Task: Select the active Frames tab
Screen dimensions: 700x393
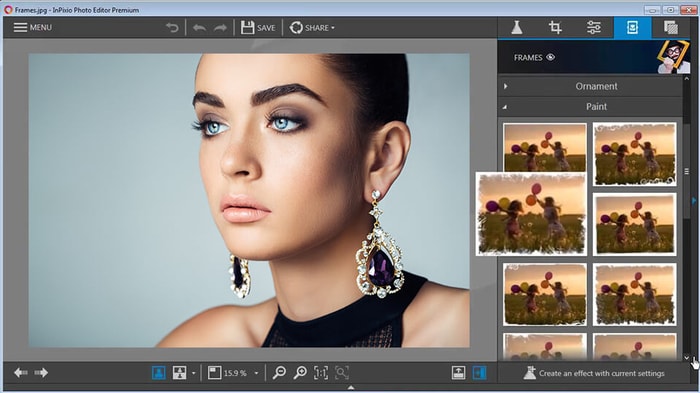Action: tap(632, 28)
